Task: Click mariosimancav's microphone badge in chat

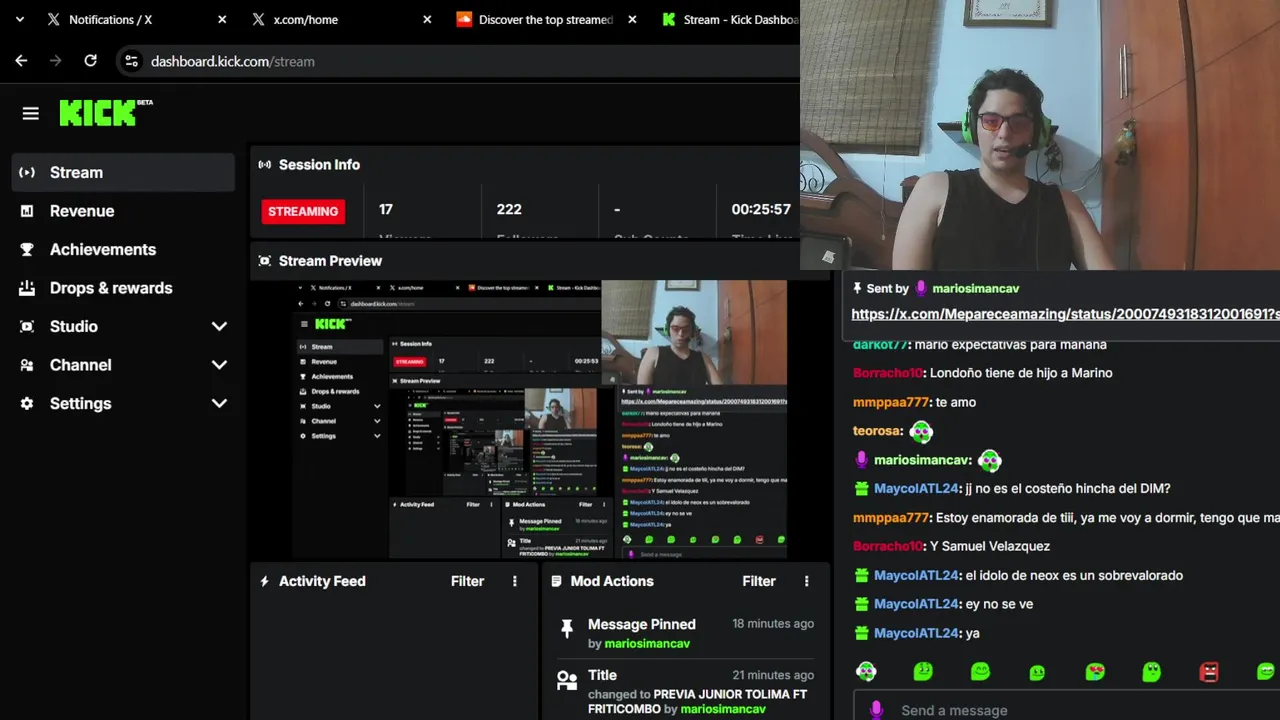Action: [x=861, y=460]
